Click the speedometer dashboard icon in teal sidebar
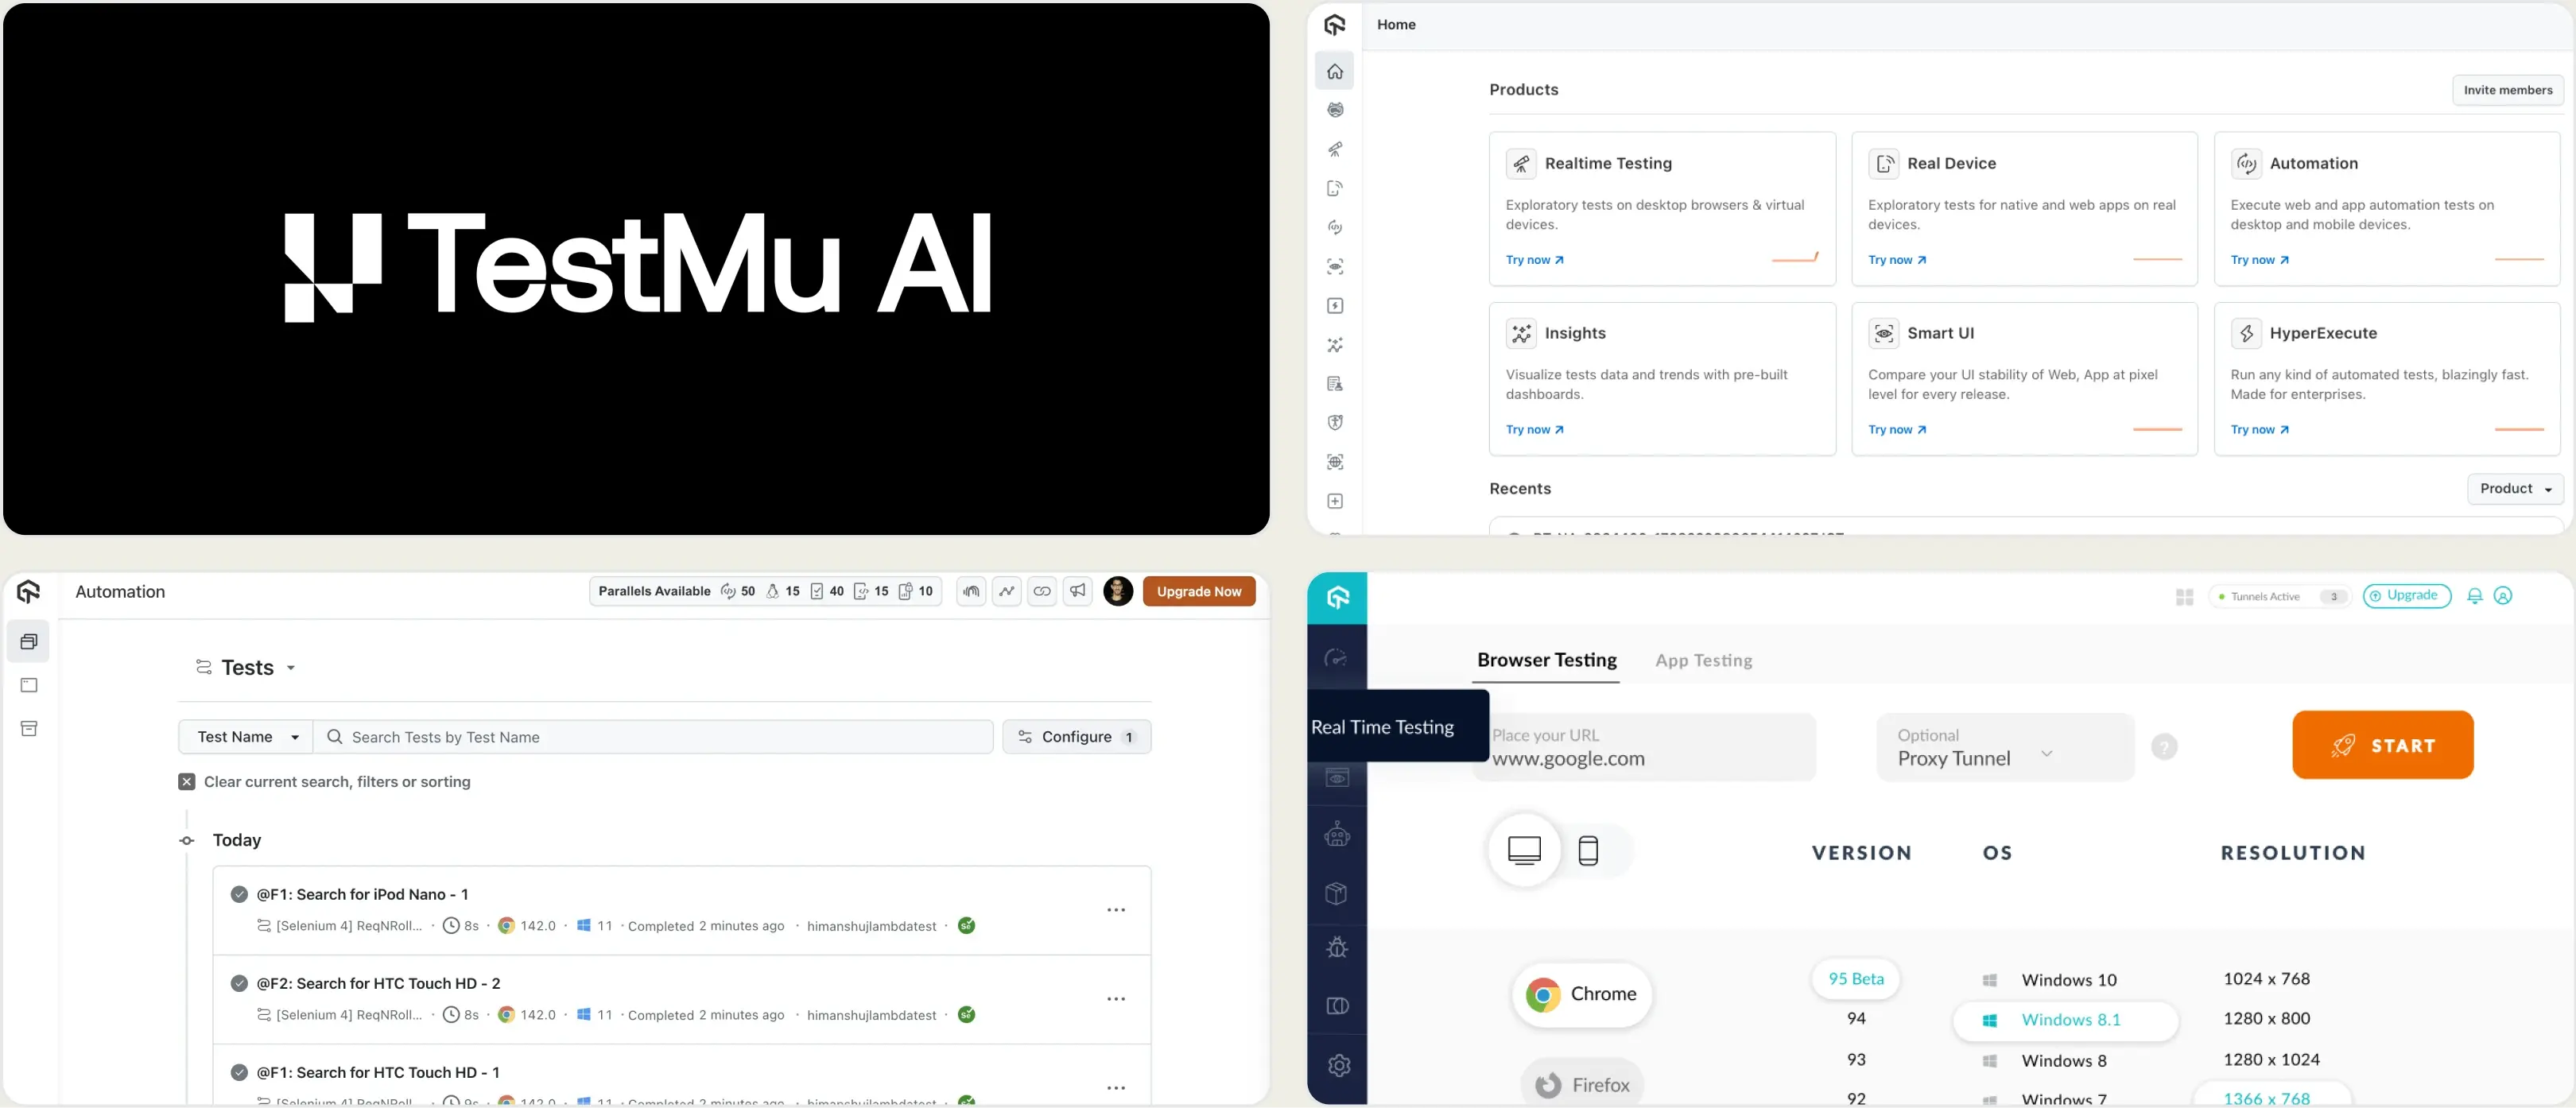The width and height of the screenshot is (2576, 1108). pos(1336,658)
